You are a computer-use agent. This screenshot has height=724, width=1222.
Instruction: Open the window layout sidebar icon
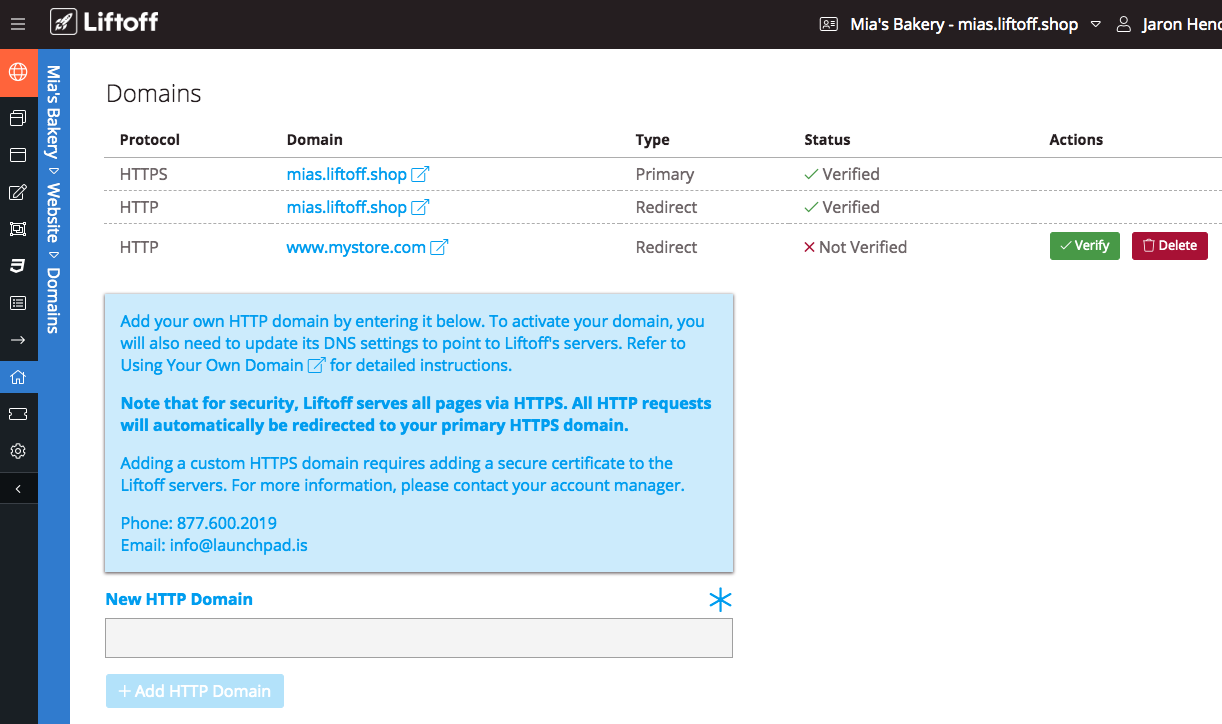[18, 155]
